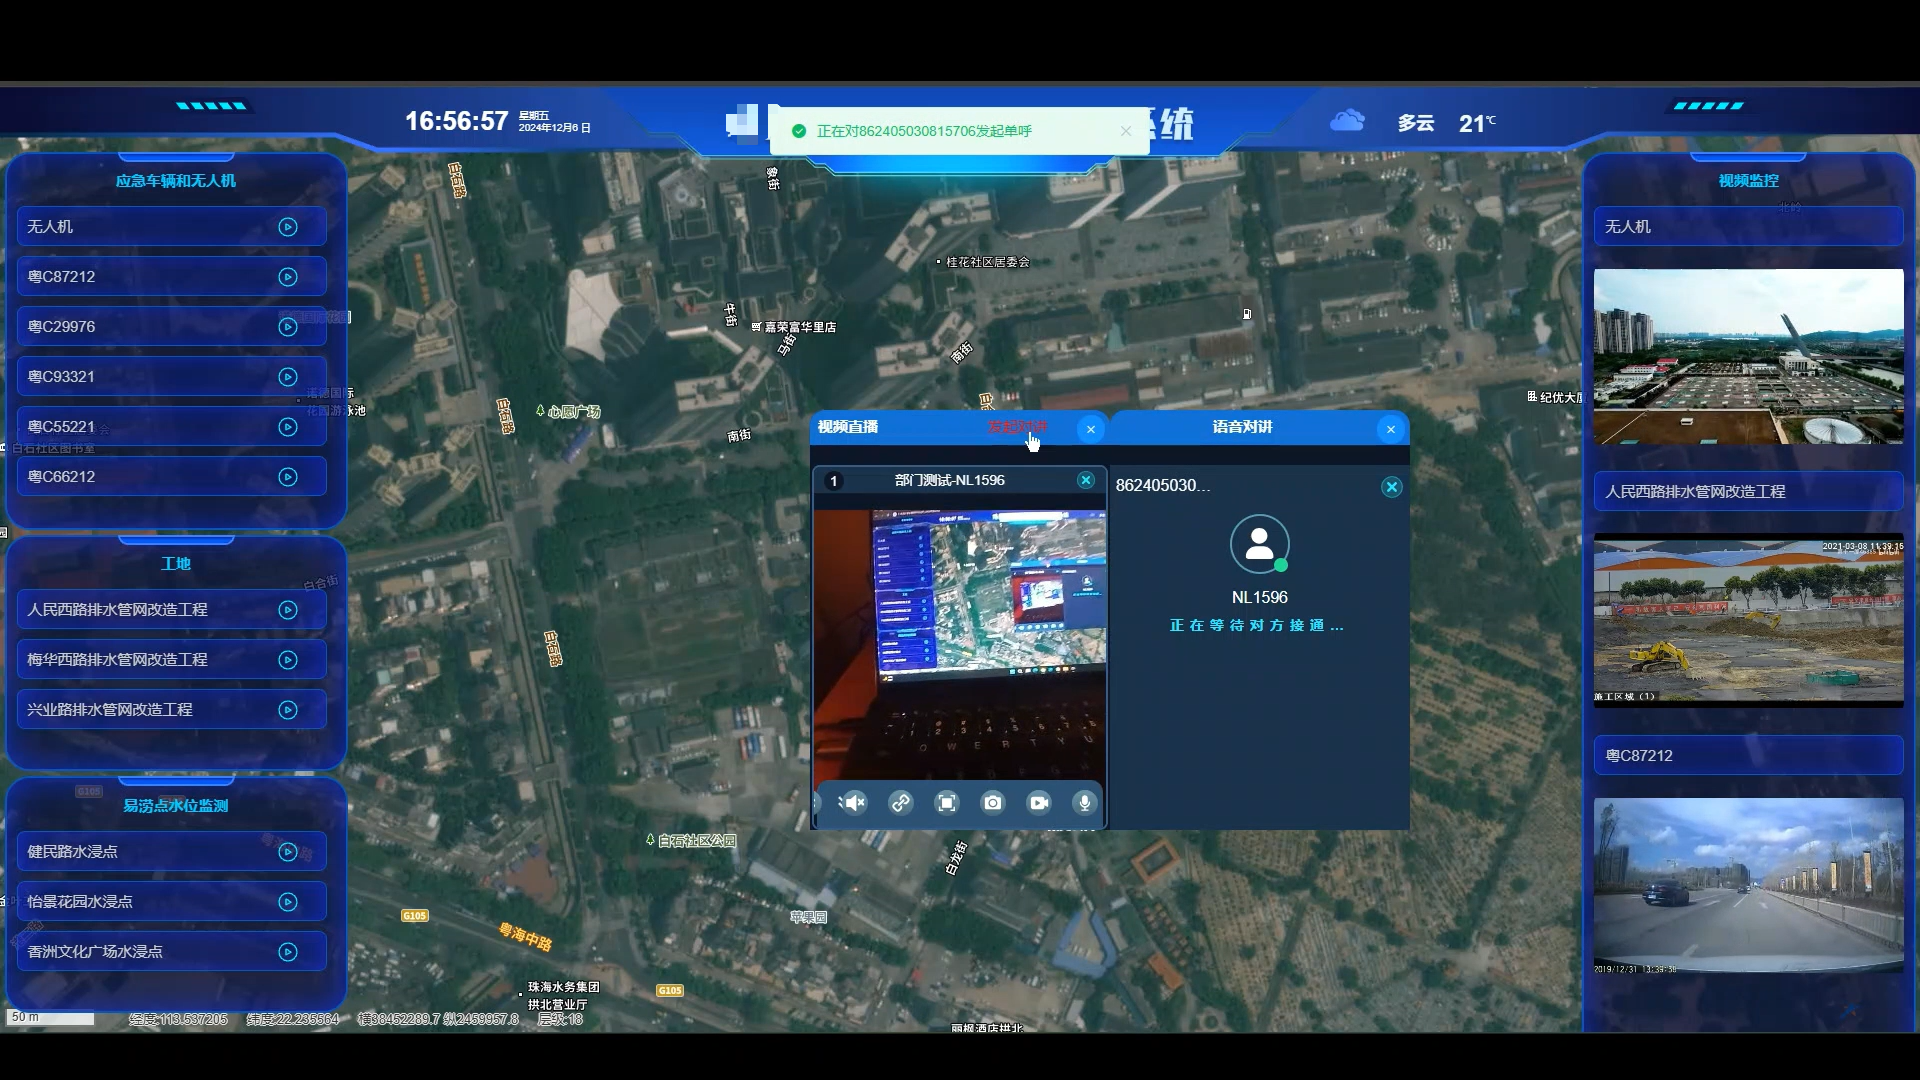The image size is (1920, 1080).
Task: Take a snapshot with the camera icon
Action: (x=992, y=803)
